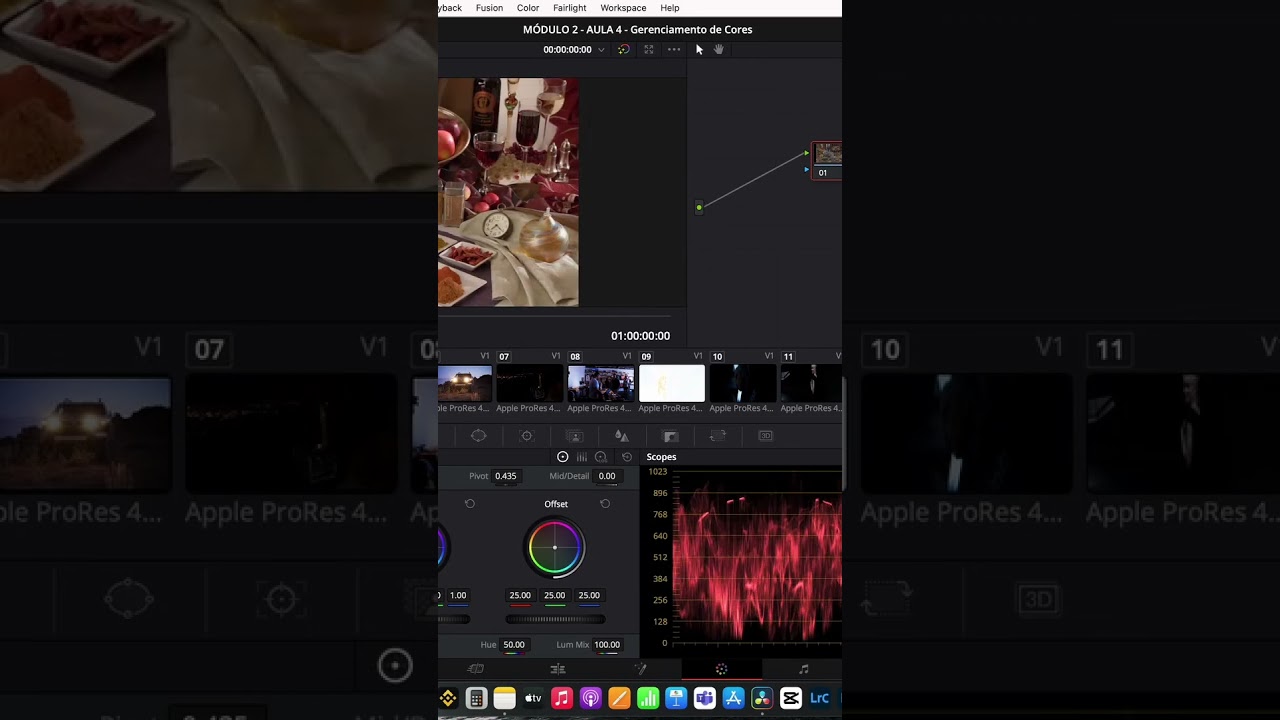Switch to primaries color wheels mode
The image size is (1280, 720).
click(x=563, y=457)
